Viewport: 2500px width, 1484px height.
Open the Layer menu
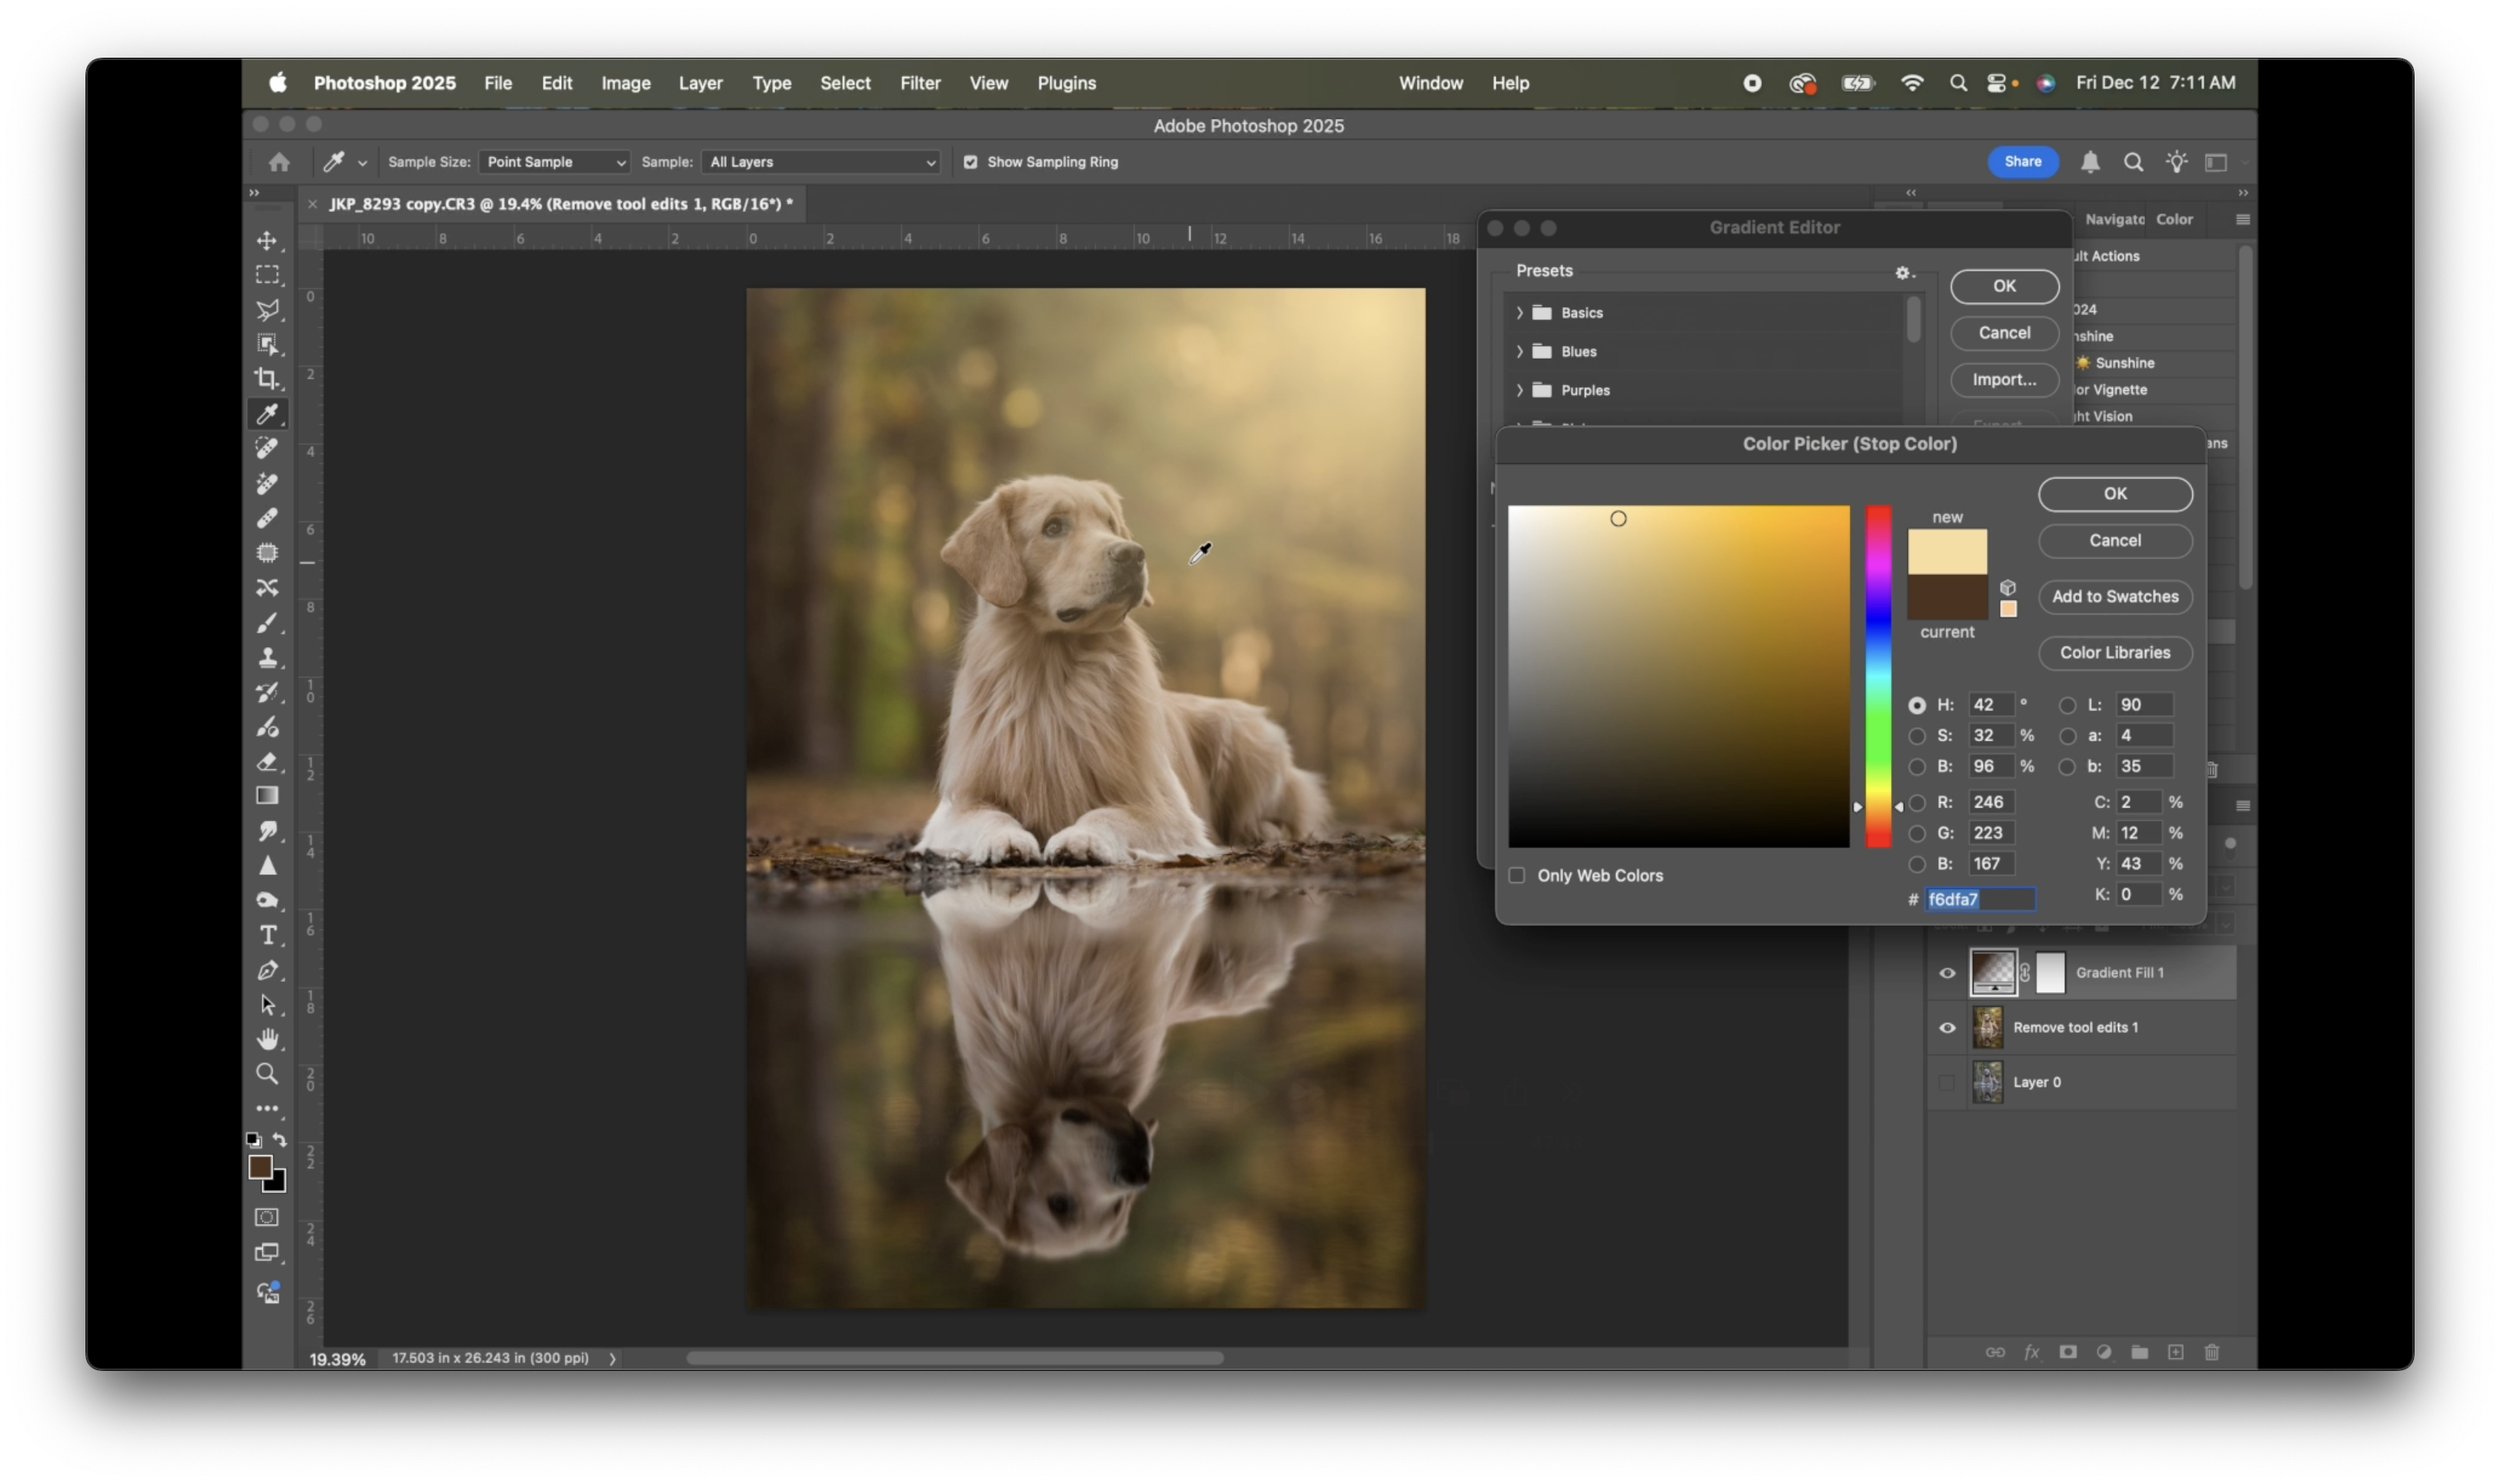click(700, 83)
